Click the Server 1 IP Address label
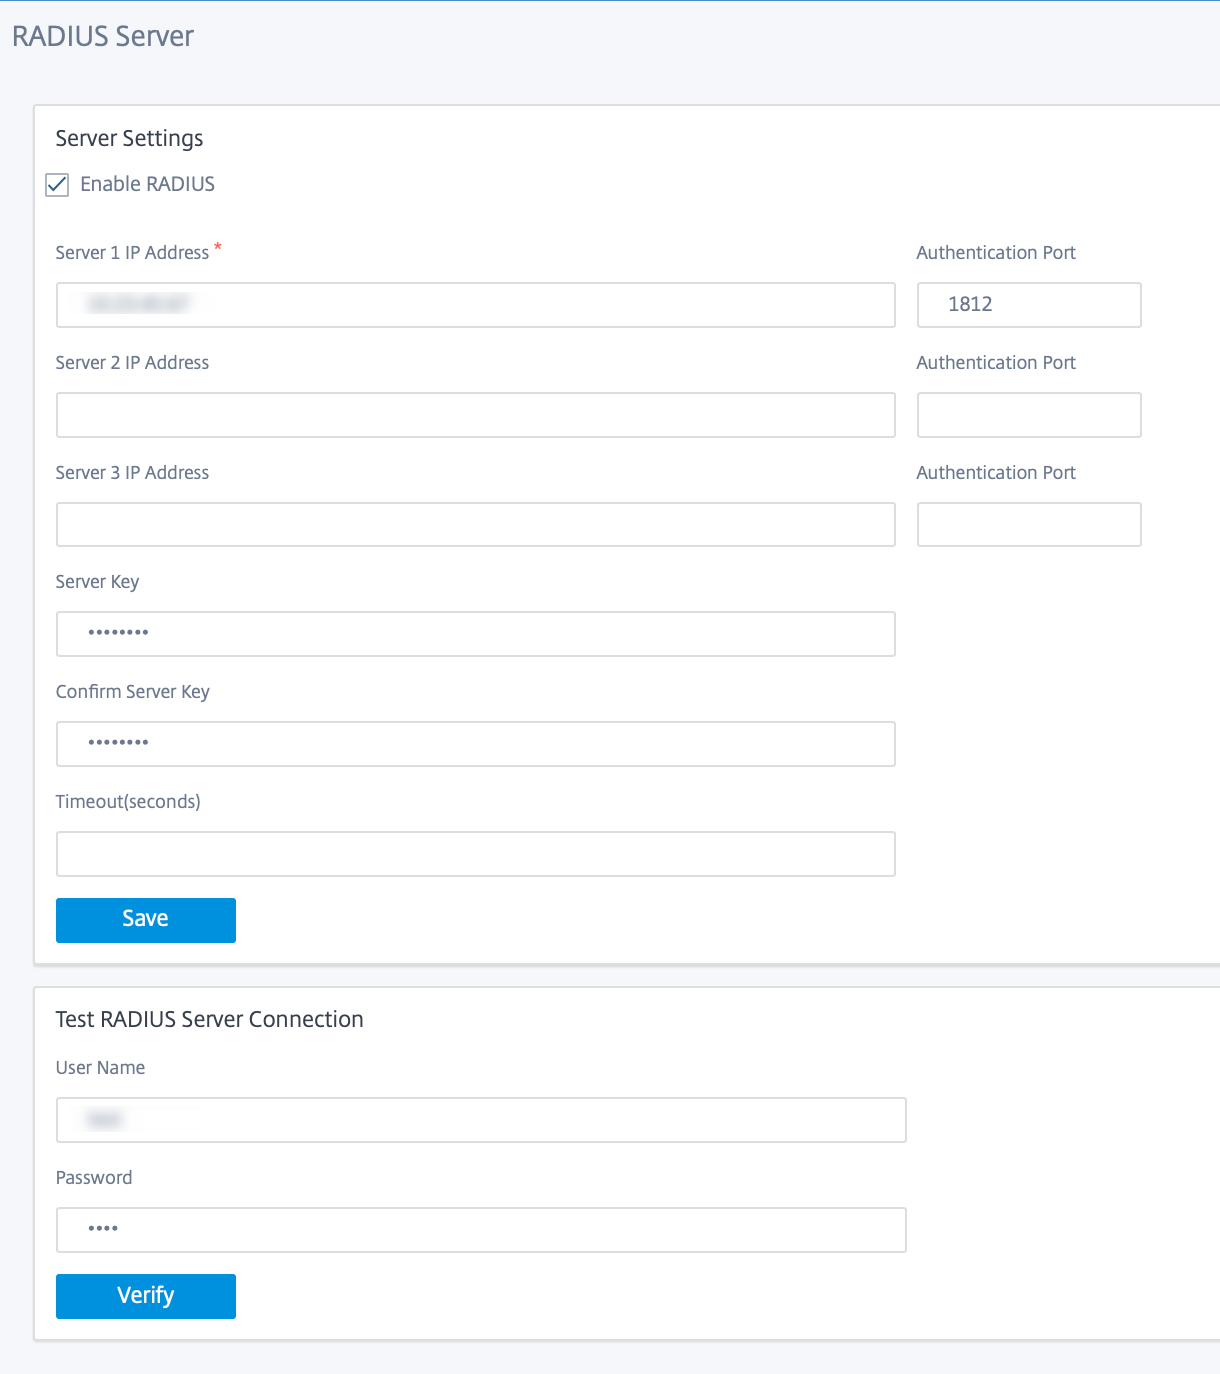The height and width of the screenshot is (1374, 1220). click(x=133, y=253)
